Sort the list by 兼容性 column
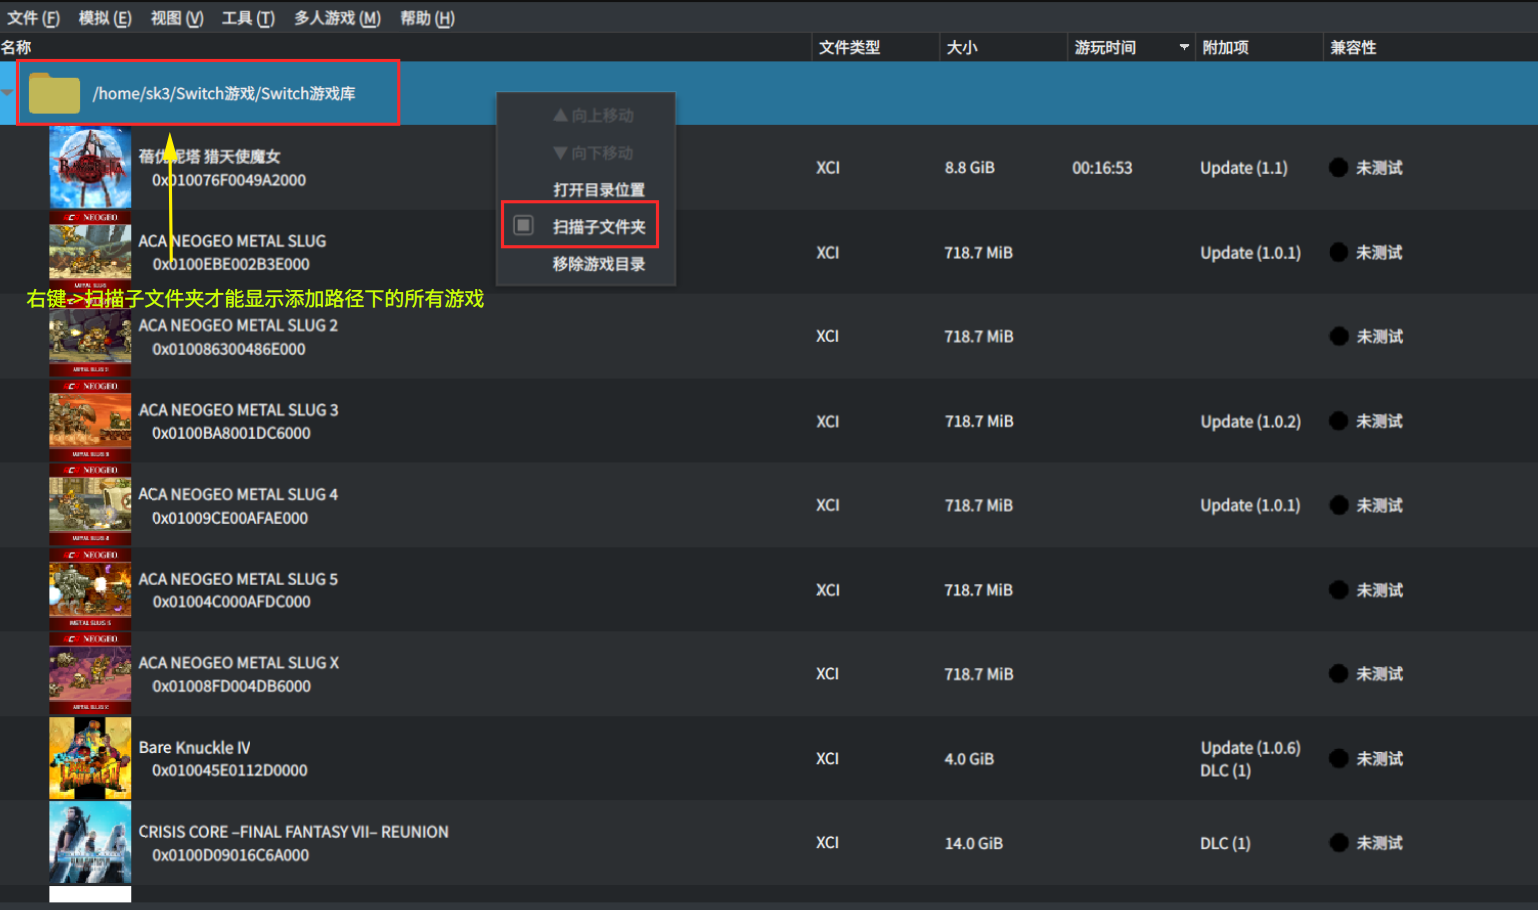This screenshot has width=1538, height=910. [x=1430, y=47]
